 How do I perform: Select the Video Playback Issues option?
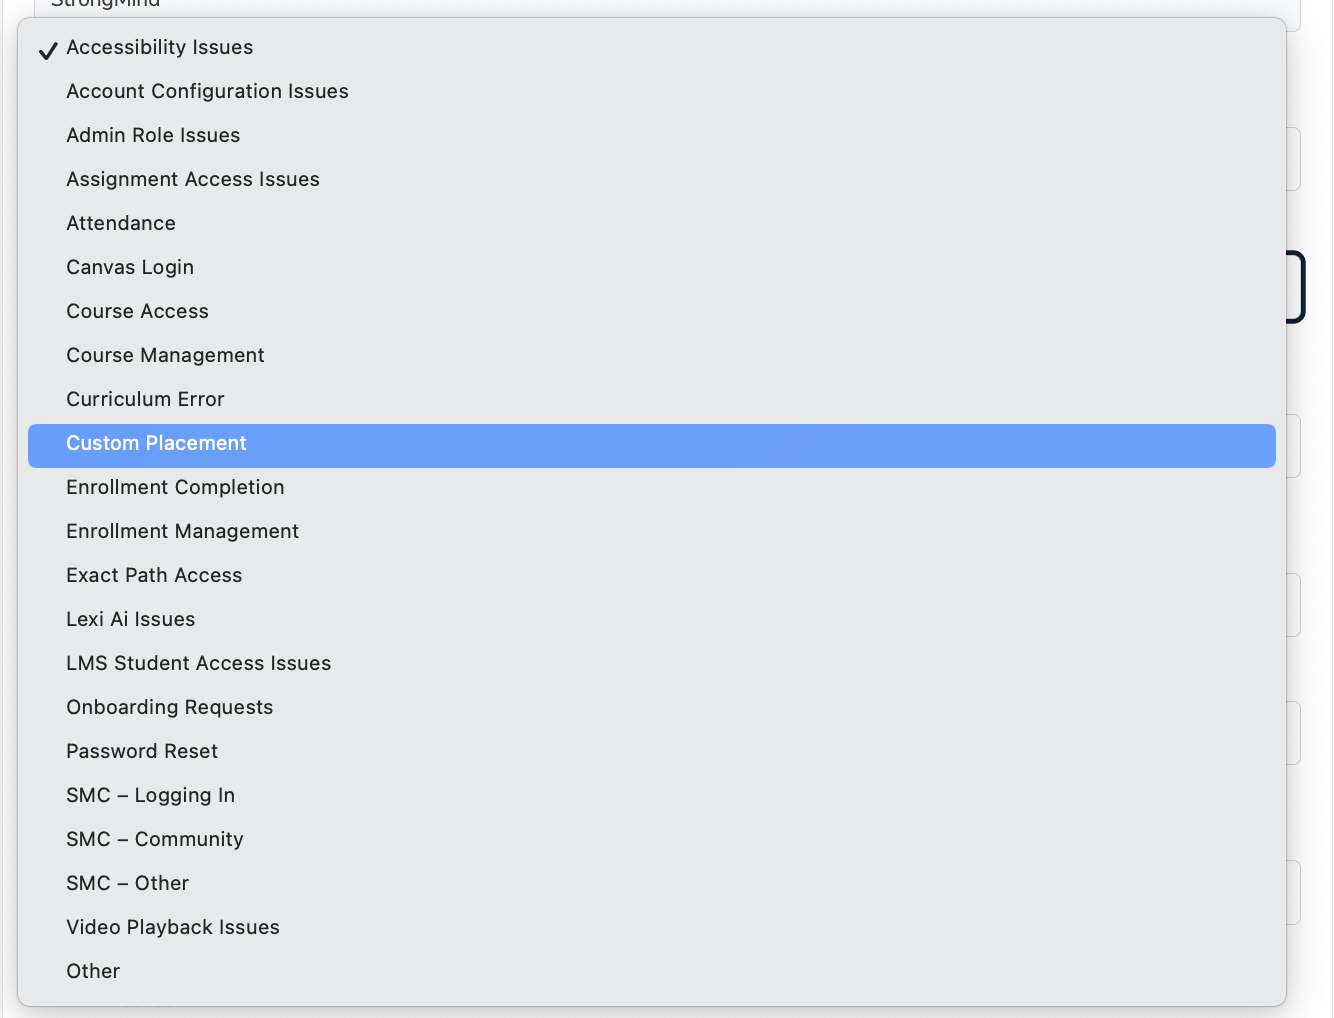coord(173,928)
